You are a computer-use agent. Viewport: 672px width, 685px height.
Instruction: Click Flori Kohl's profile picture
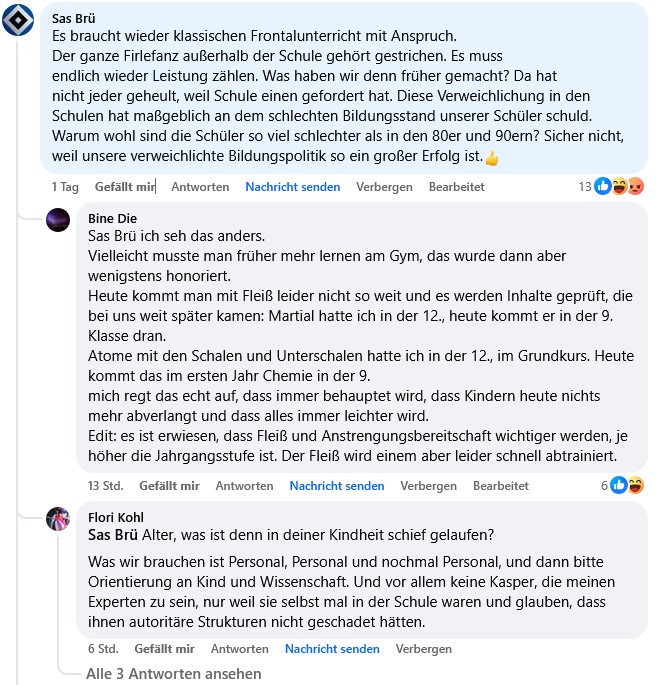coord(58,518)
